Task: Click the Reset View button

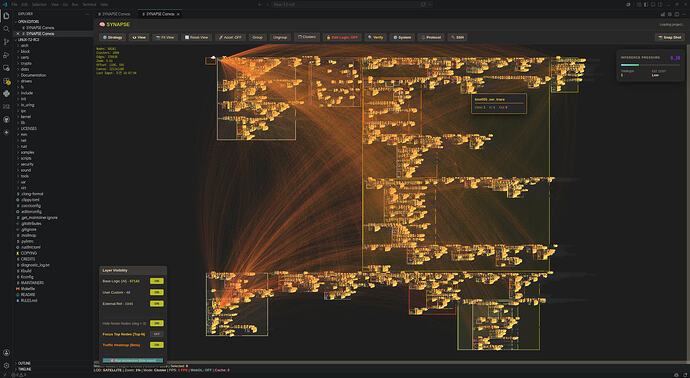Action: [x=196, y=37]
